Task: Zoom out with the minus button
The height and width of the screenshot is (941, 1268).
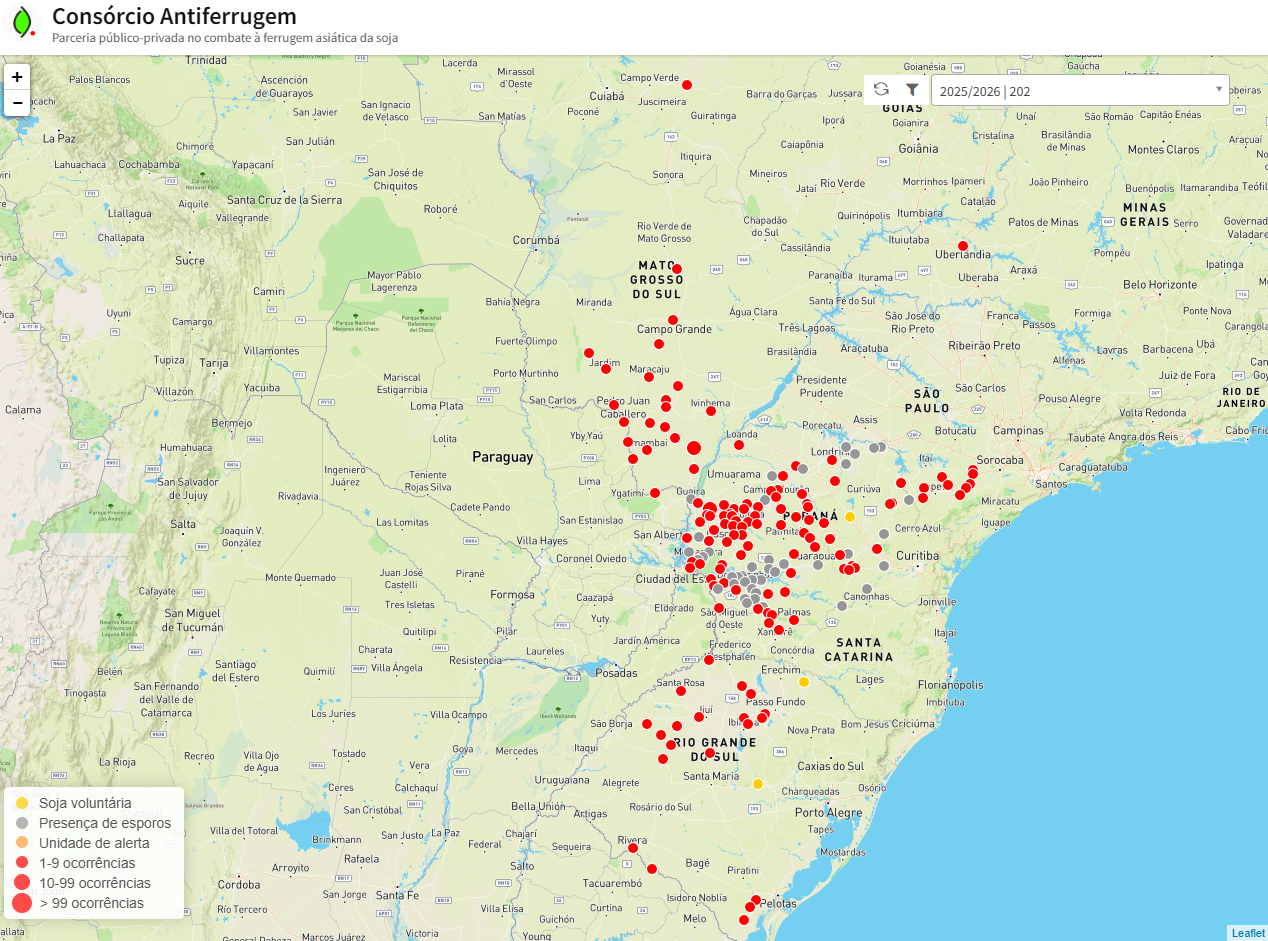Action: pos(17,103)
